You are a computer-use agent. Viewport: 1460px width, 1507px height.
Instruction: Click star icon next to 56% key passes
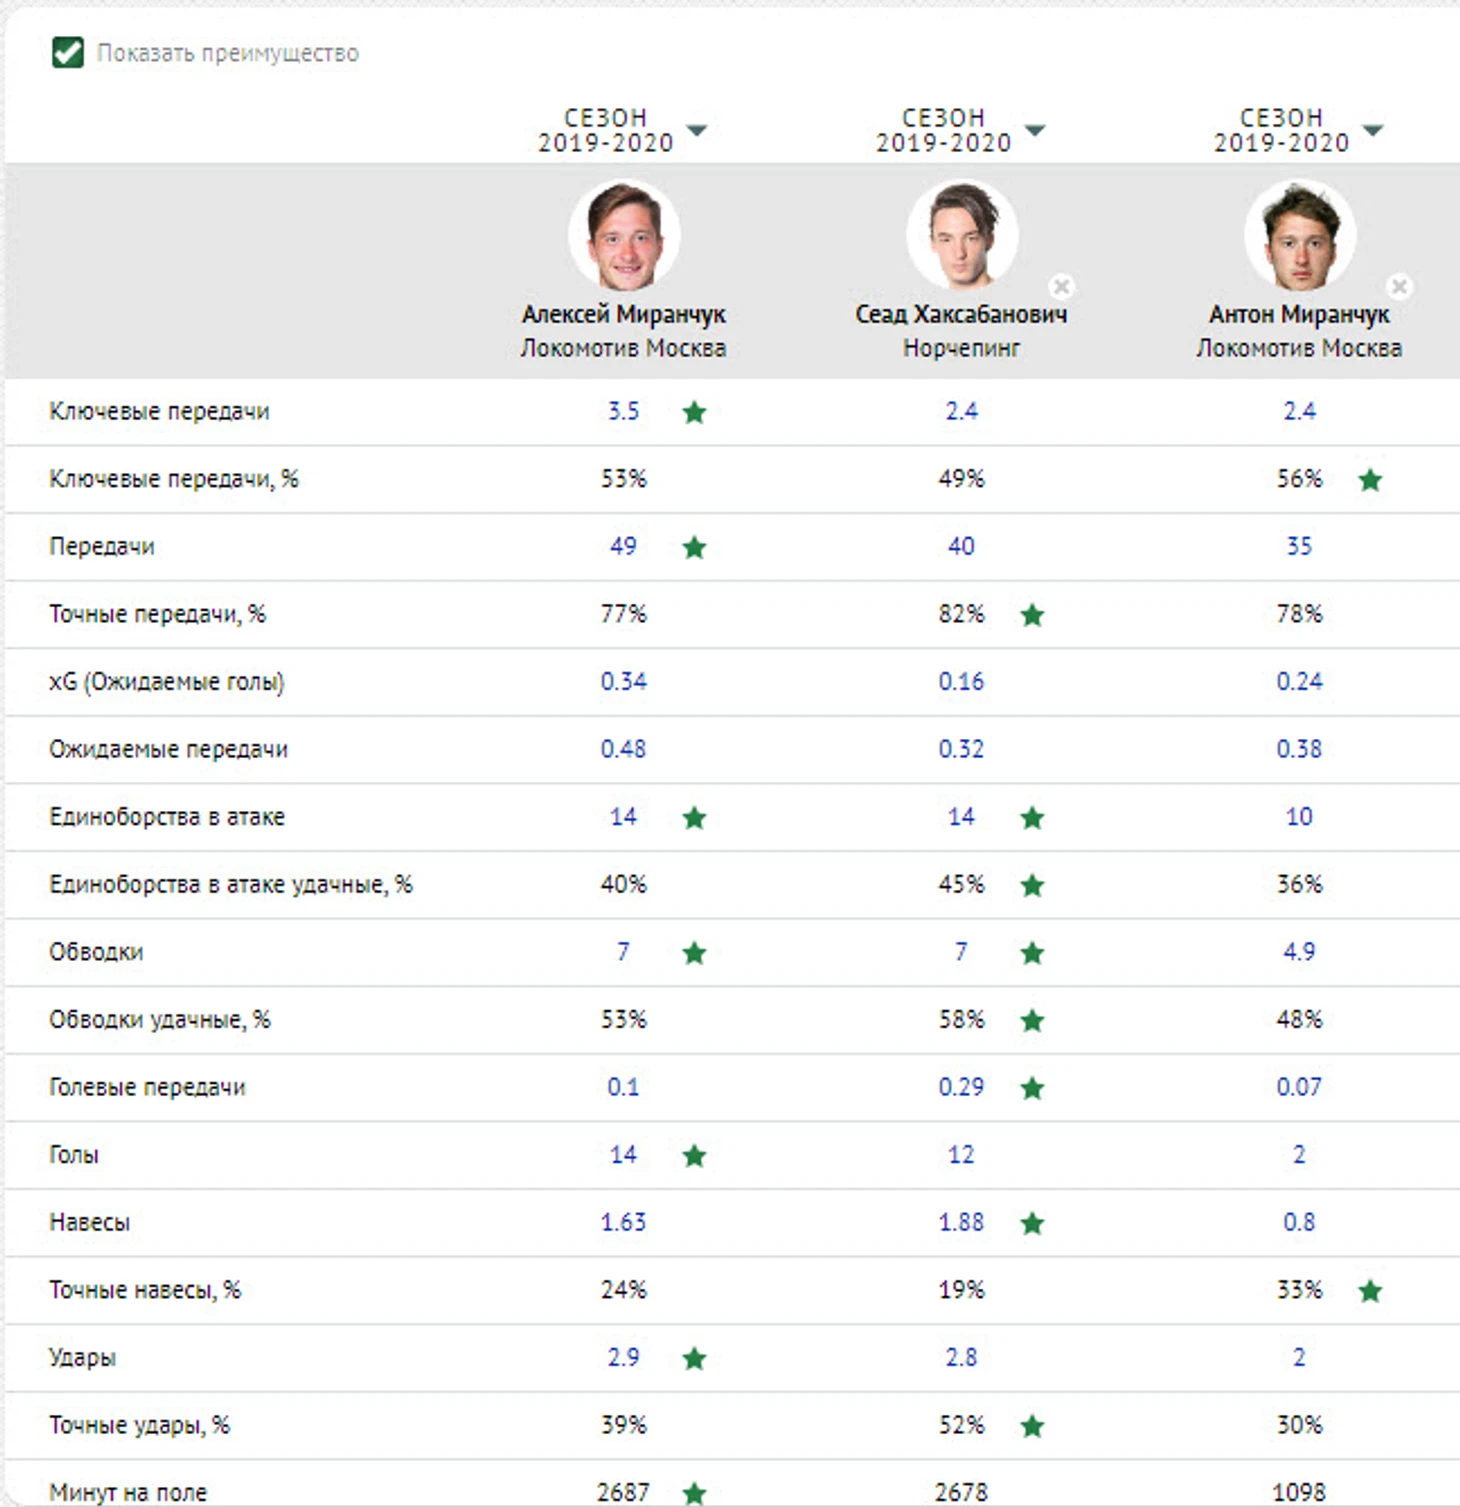tap(1370, 480)
